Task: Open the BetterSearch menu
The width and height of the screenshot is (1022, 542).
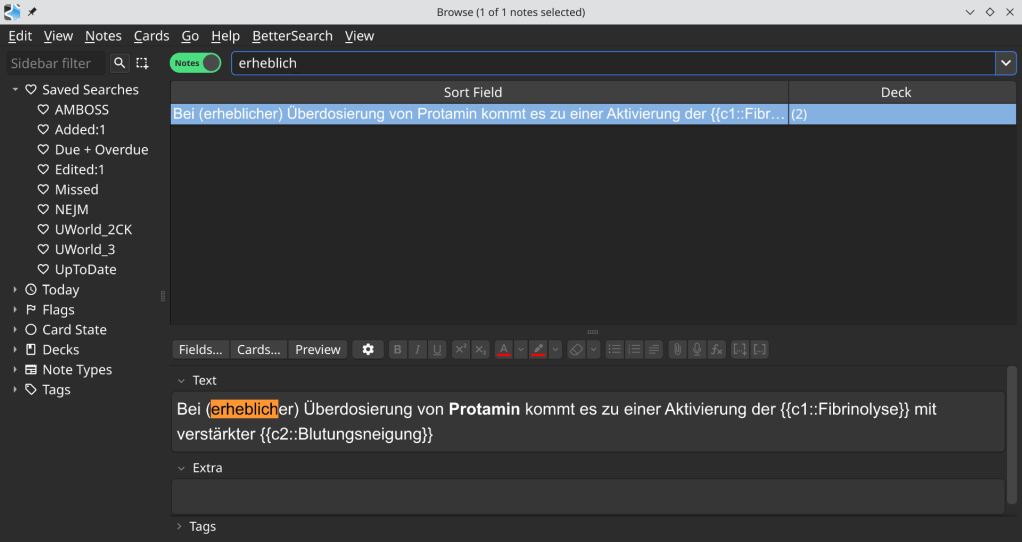Action: [x=292, y=36]
